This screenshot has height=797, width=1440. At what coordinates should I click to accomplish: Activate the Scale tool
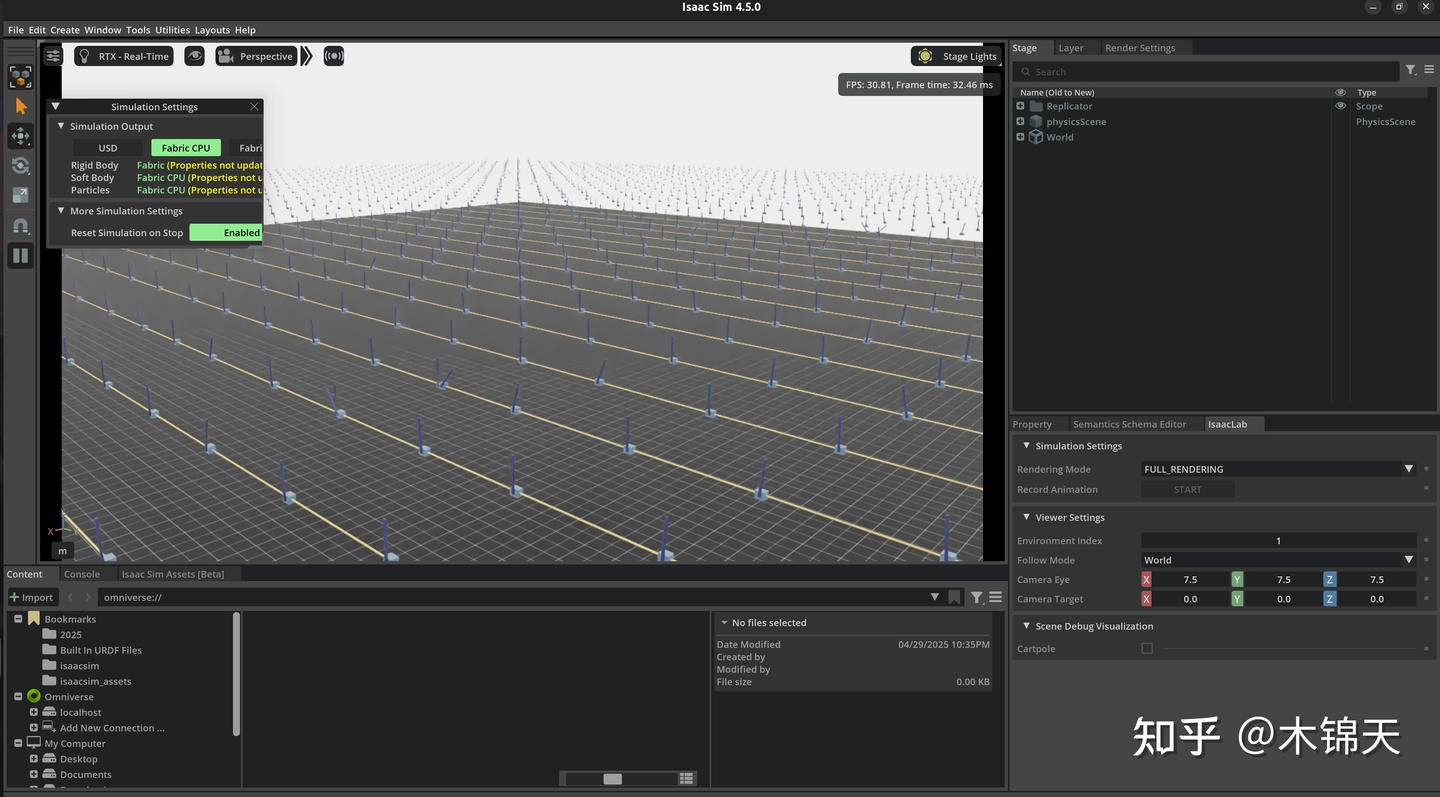pyautogui.click(x=20, y=196)
